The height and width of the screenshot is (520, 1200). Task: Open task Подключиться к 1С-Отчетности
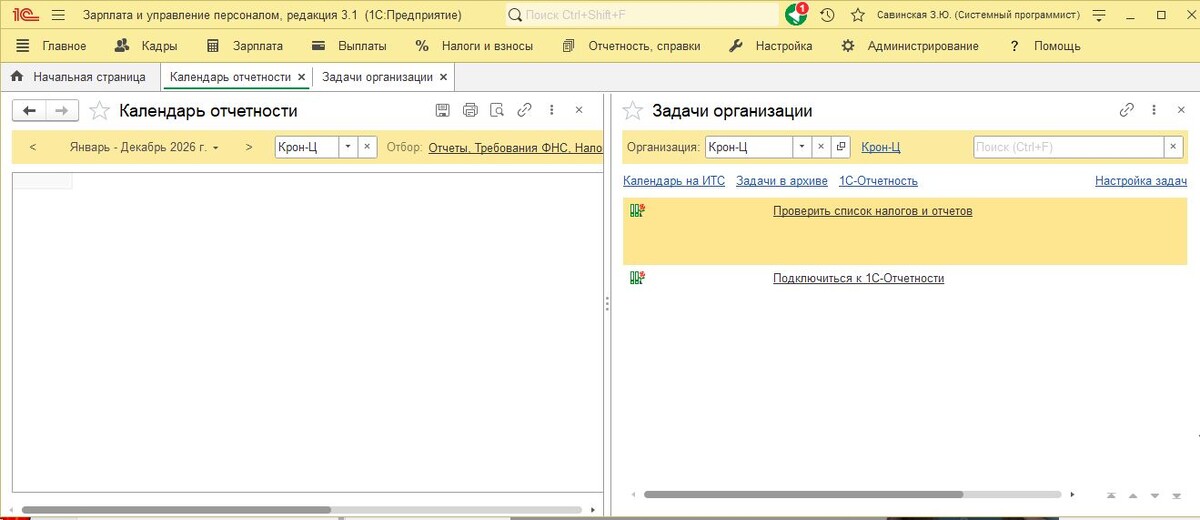[859, 278]
